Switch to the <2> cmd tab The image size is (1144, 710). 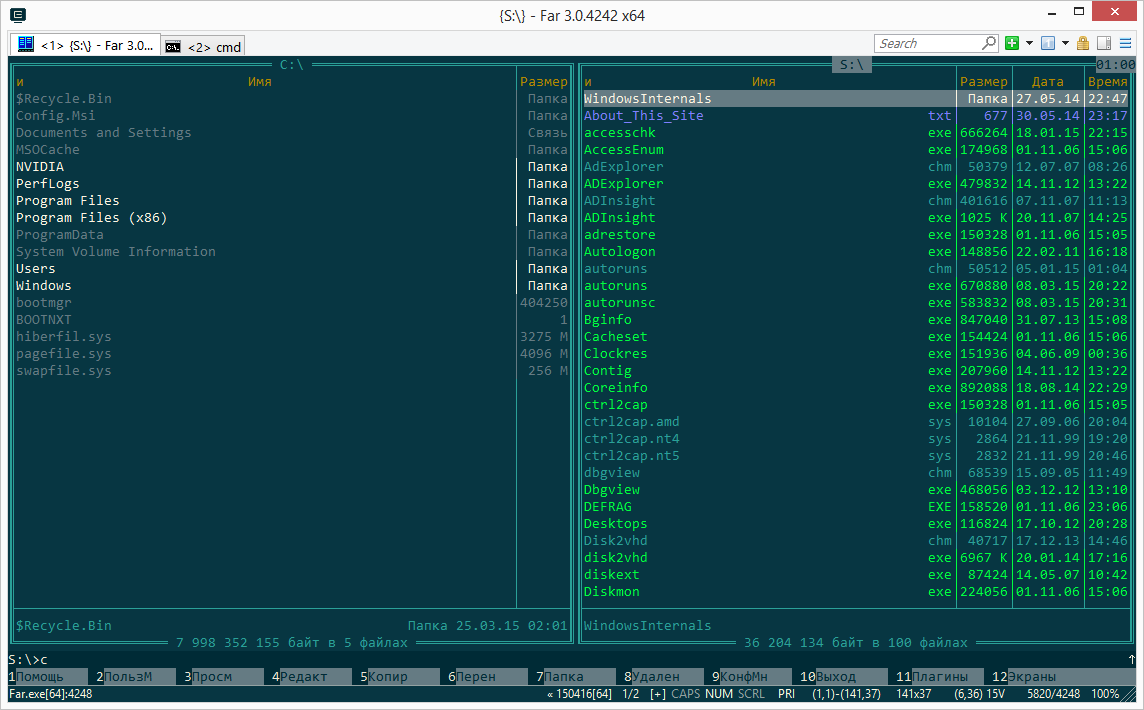[x=203, y=46]
